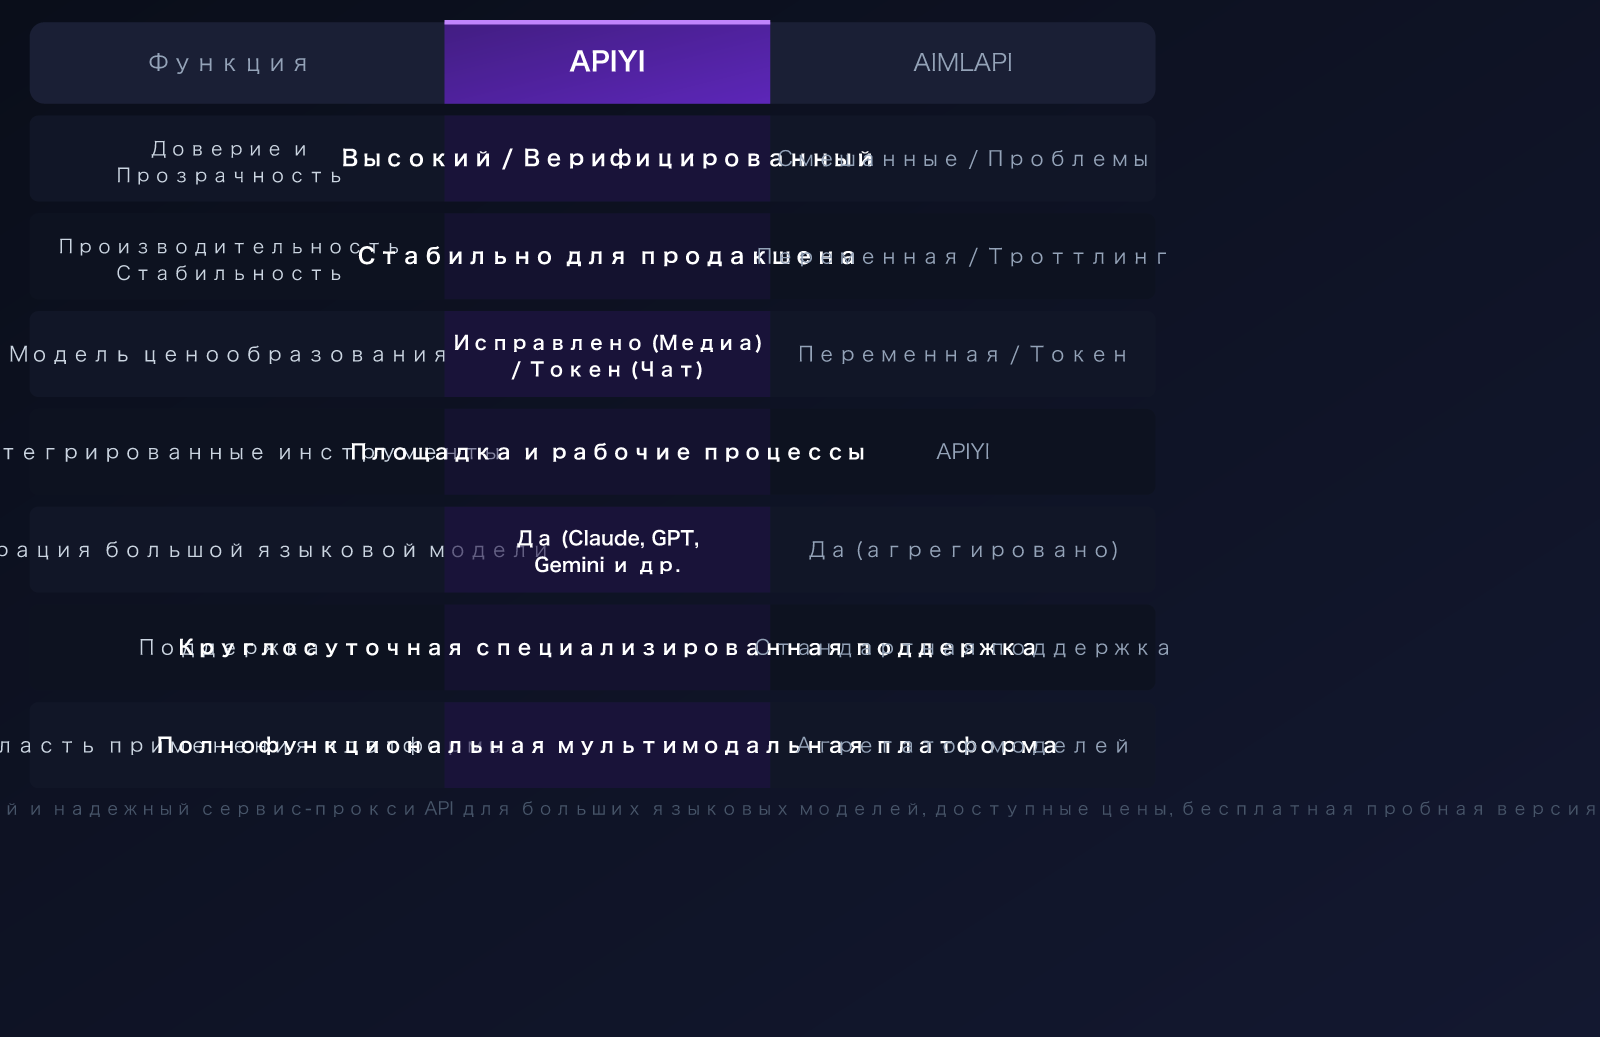Open the Площадка и рабочие процессы cell

tap(607, 451)
